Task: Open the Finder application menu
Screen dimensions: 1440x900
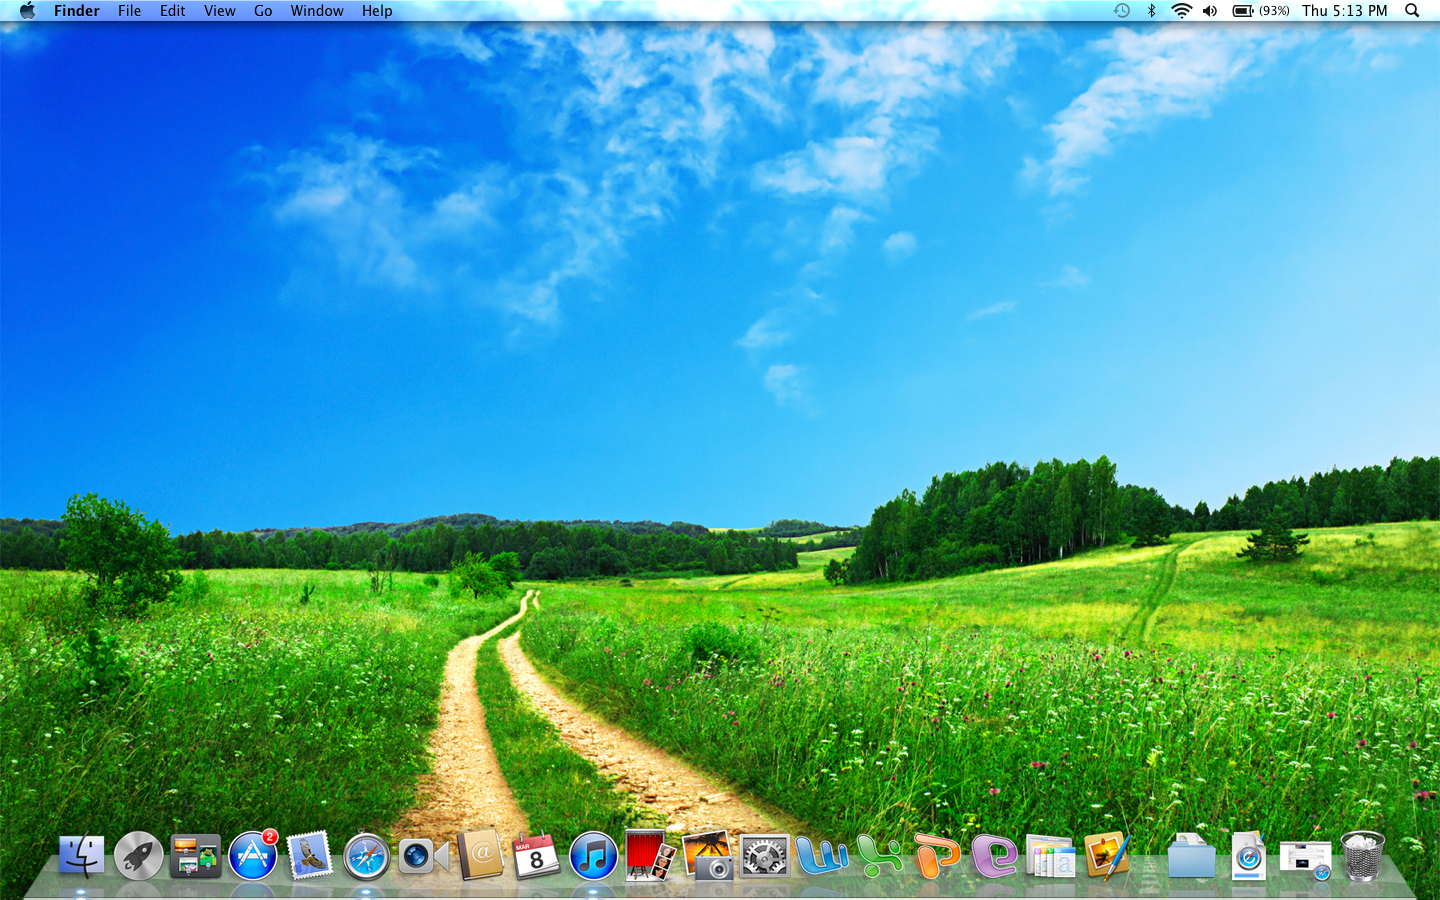Action: coord(77,11)
